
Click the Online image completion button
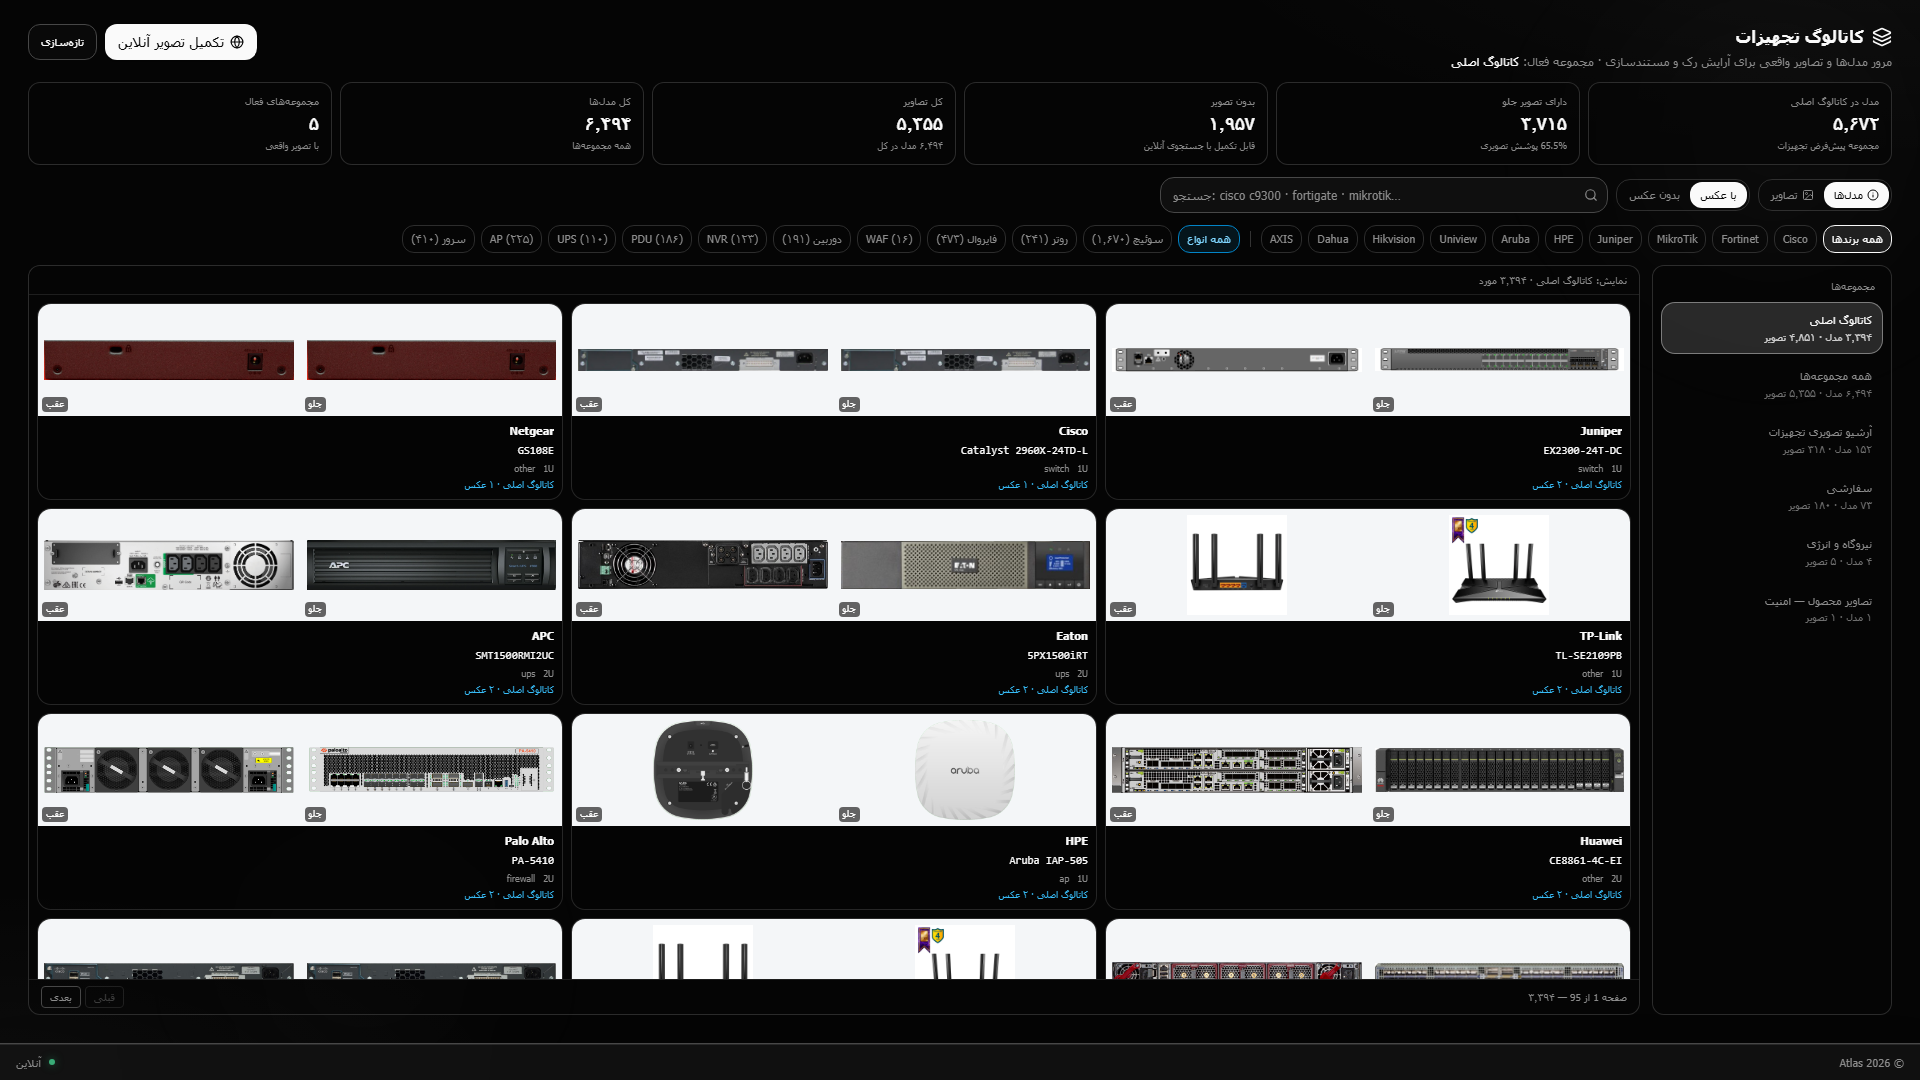point(181,42)
